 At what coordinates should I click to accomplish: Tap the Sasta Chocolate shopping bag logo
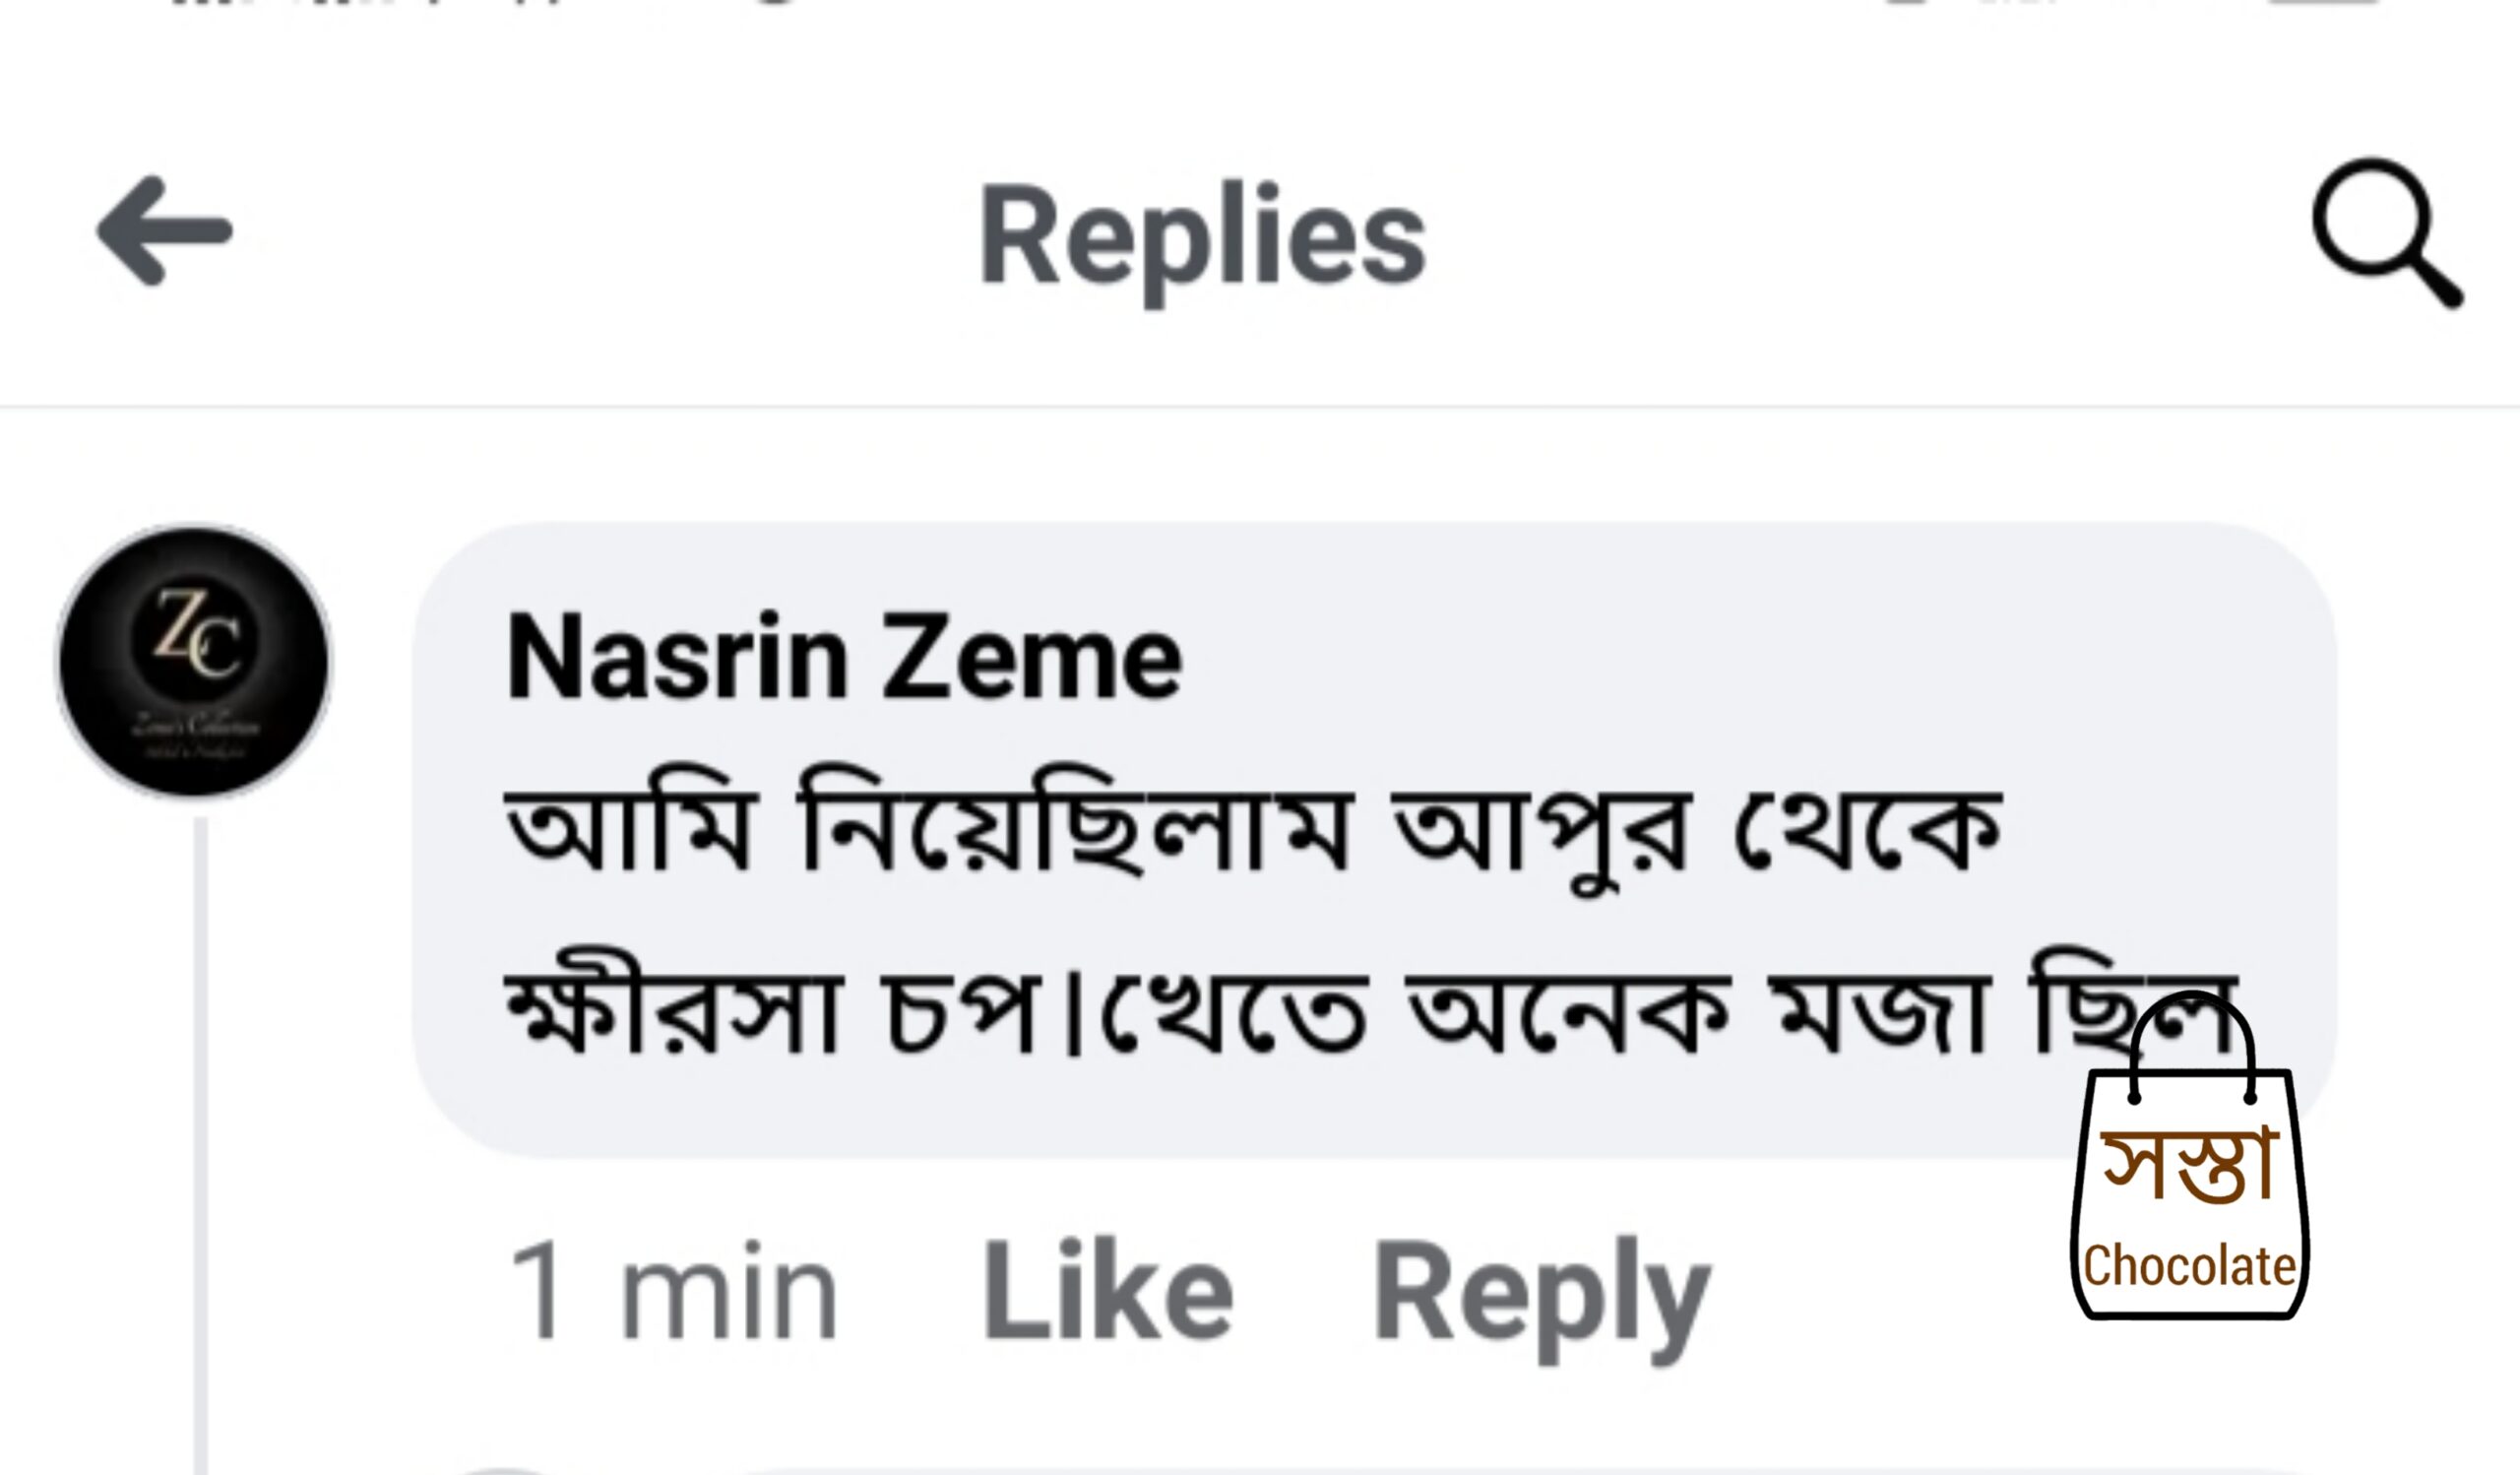[x=2188, y=1190]
